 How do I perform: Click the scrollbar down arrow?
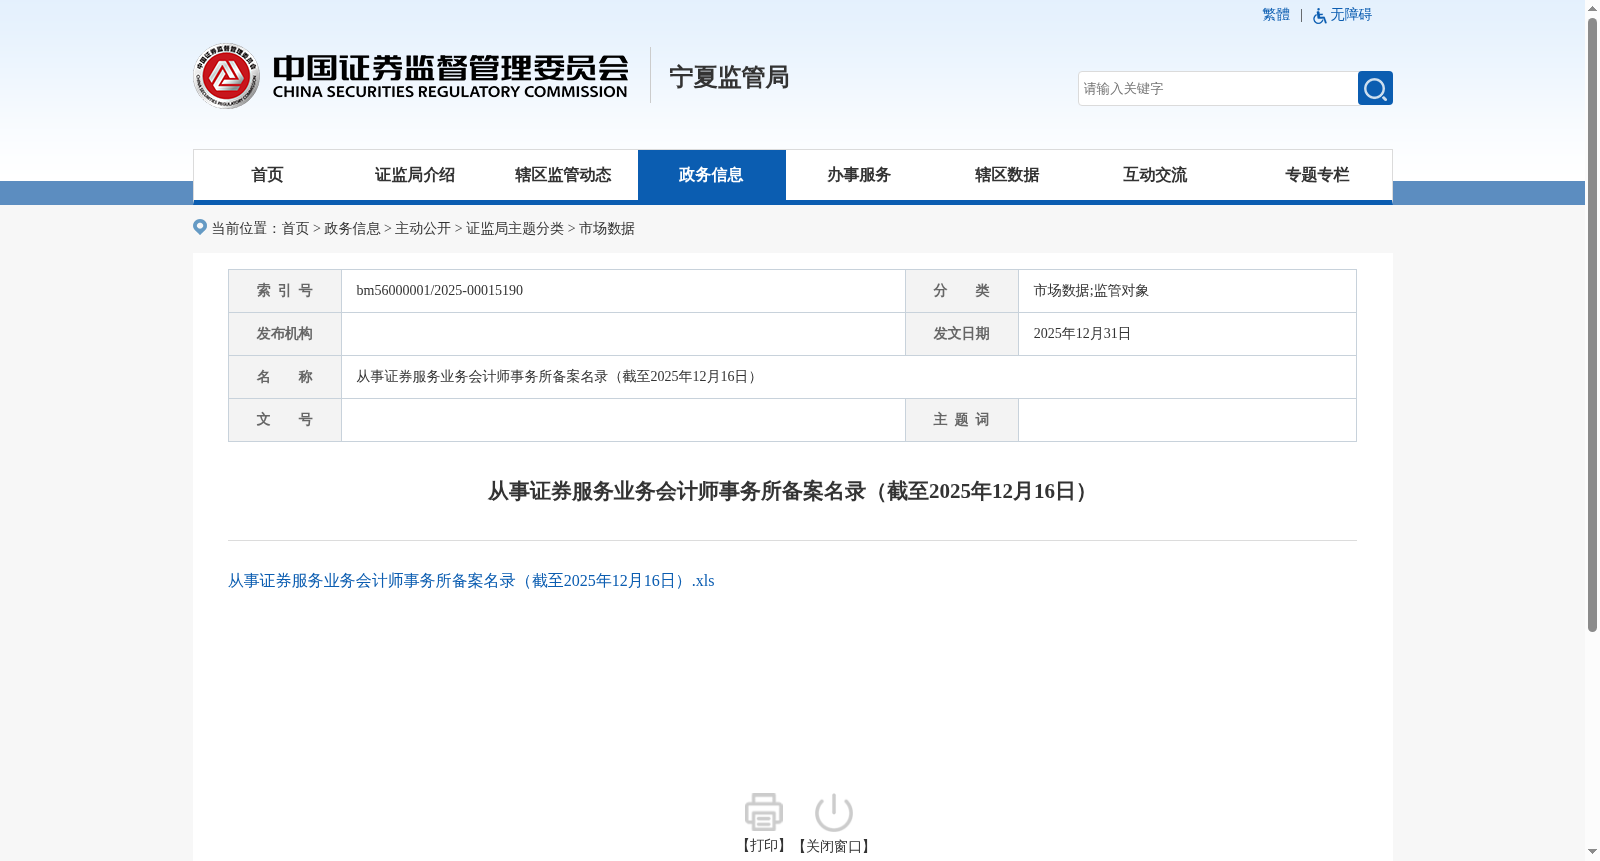(x=1592, y=853)
